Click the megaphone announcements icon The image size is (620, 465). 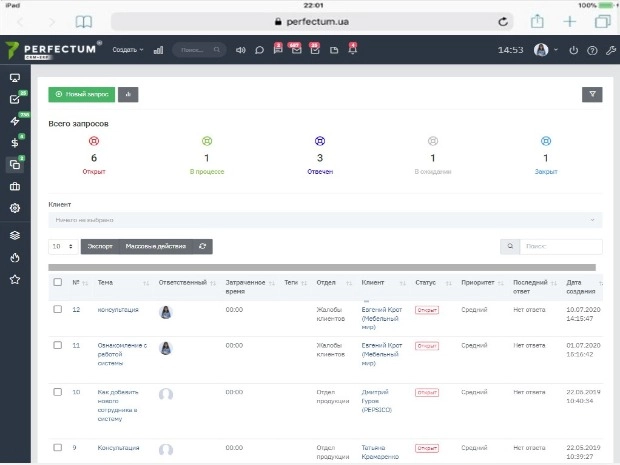pyautogui.click(x=241, y=50)
